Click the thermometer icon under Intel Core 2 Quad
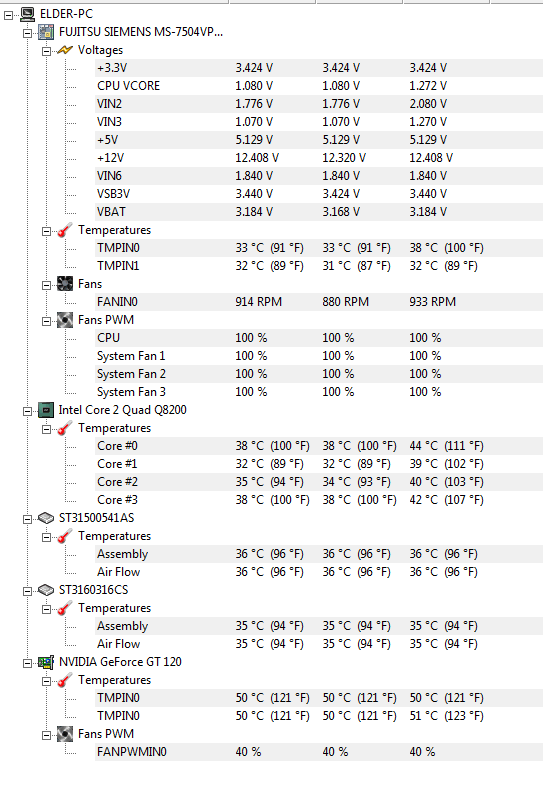543x788 pixels. click(65, 428)
